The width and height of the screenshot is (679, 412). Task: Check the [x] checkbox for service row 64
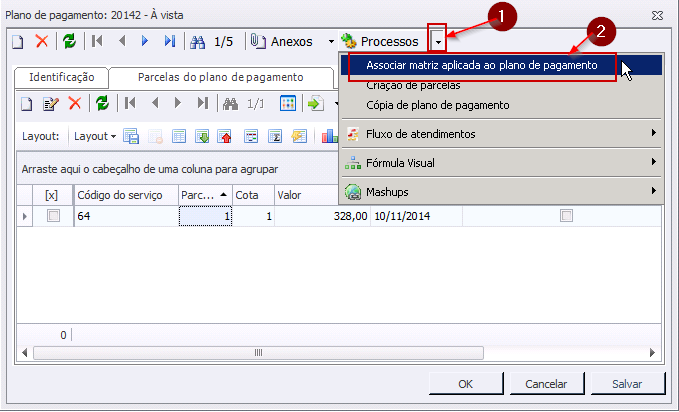click(53, 216)
